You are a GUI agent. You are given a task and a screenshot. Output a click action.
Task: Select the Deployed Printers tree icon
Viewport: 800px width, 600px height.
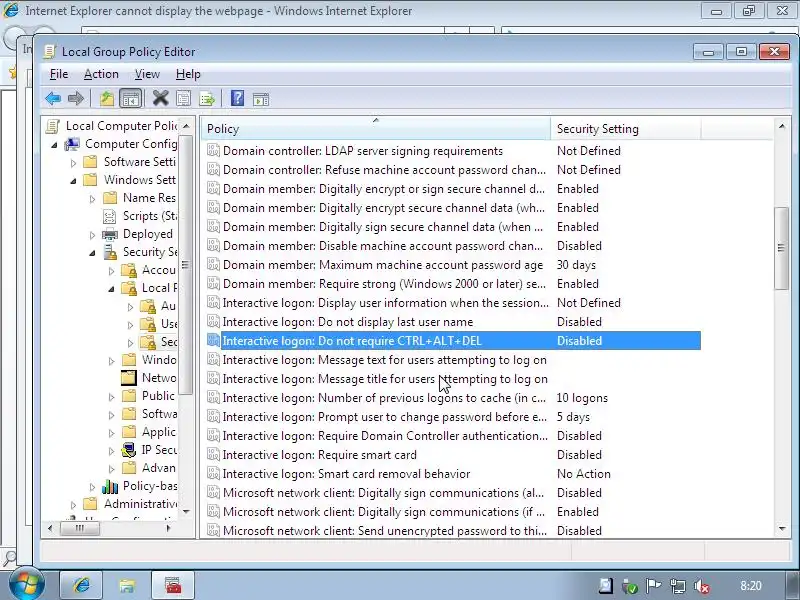pyautogui.click(x=110, y=234)
